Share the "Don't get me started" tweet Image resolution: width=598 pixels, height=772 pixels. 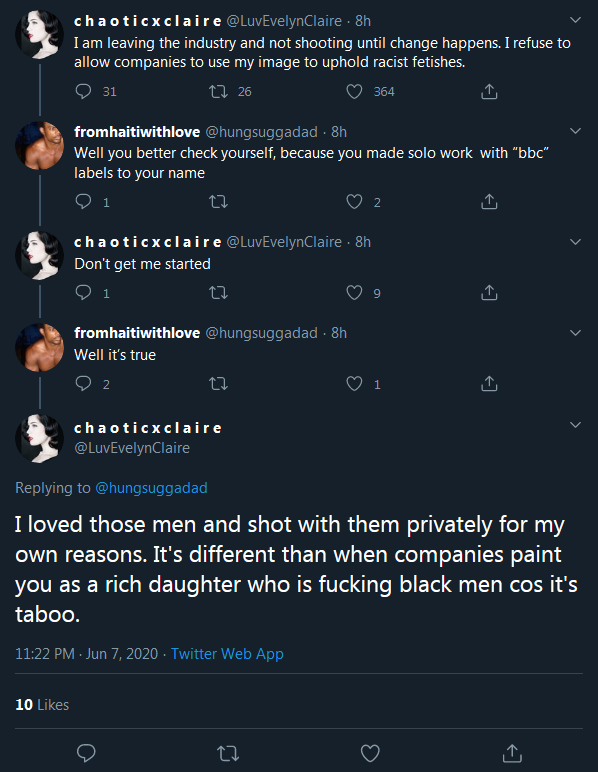[489, 293]
